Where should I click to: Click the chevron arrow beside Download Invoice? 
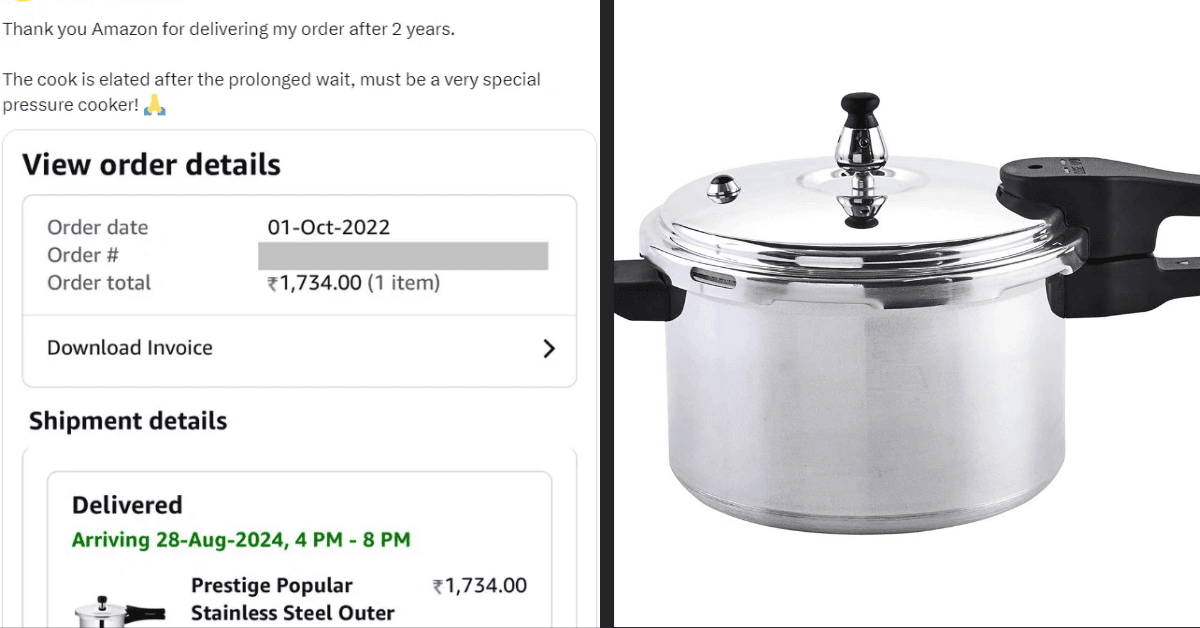(548, 348)
